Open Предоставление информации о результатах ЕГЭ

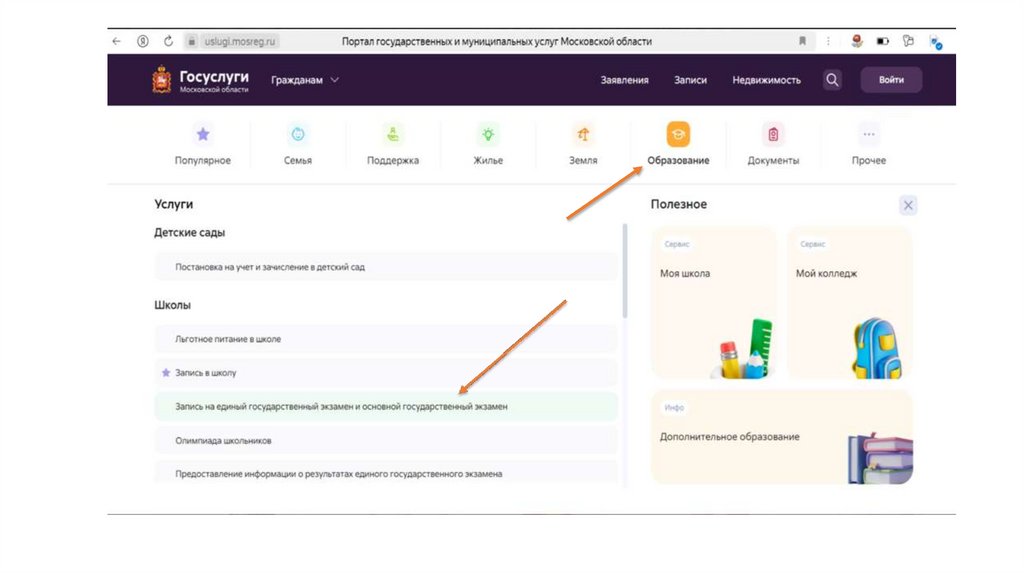[386, 472]
